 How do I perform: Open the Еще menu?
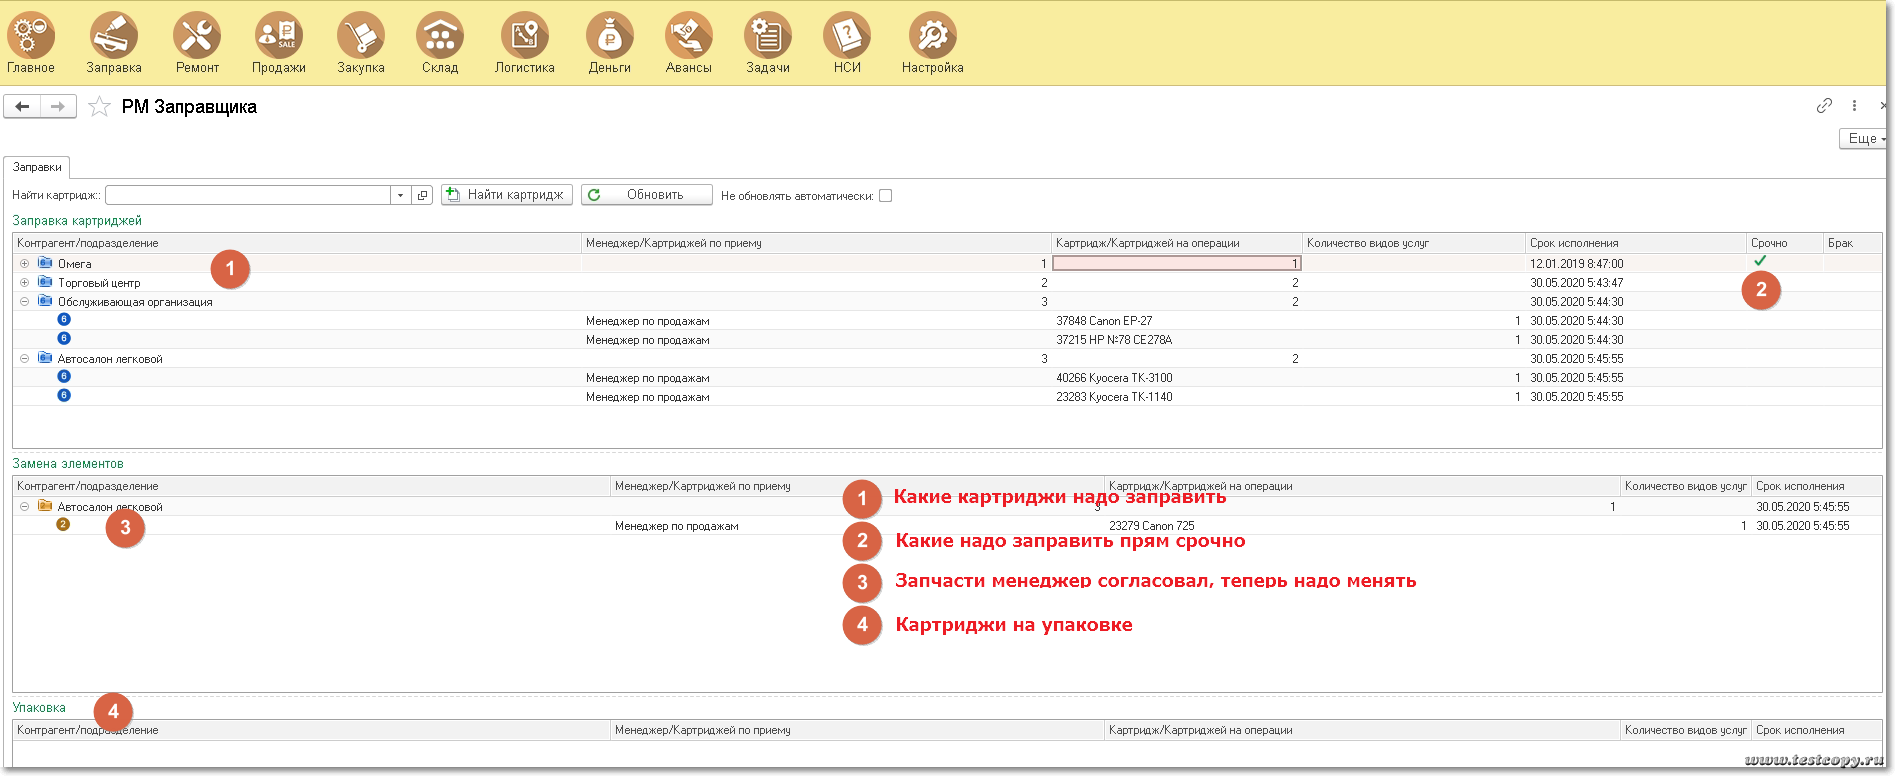tap(1863, 139)
